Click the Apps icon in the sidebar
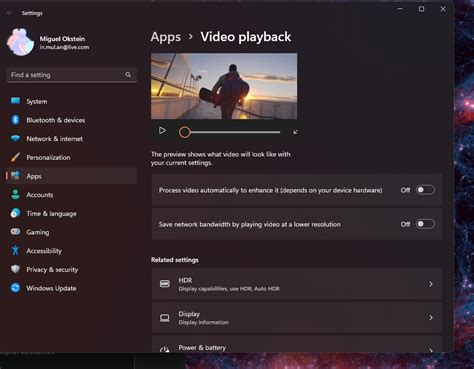Image resolution: width=474 pixels, height=369 pixels. 15,176
